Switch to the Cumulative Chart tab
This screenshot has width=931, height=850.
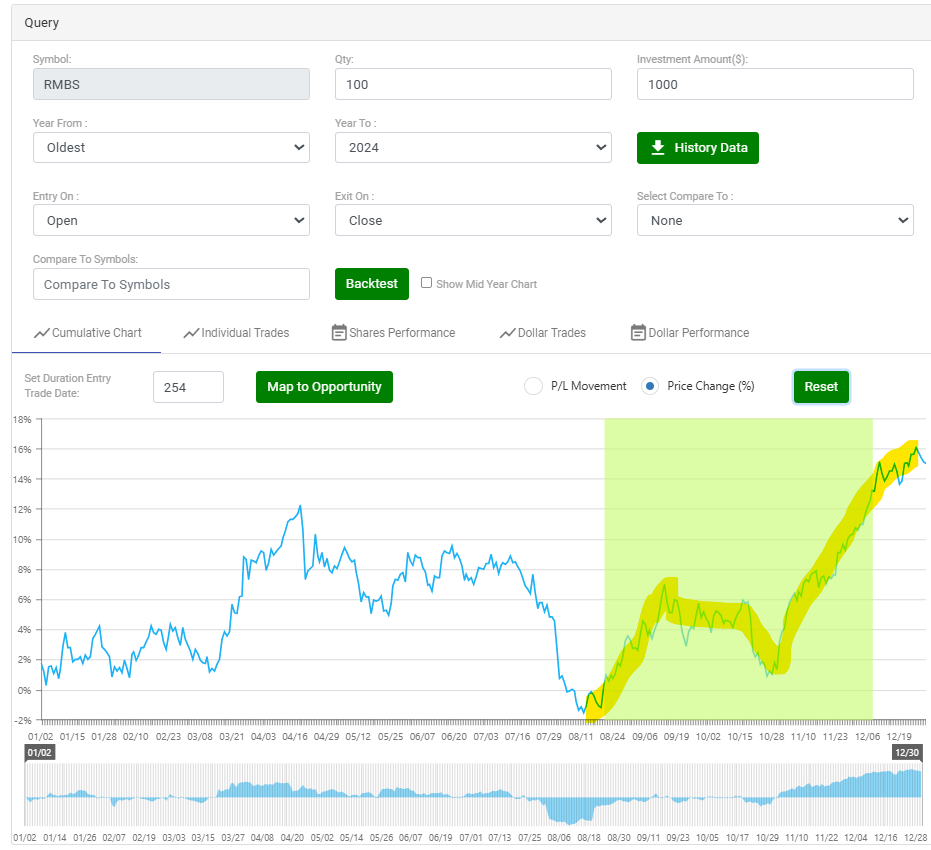tap(87, 333)
